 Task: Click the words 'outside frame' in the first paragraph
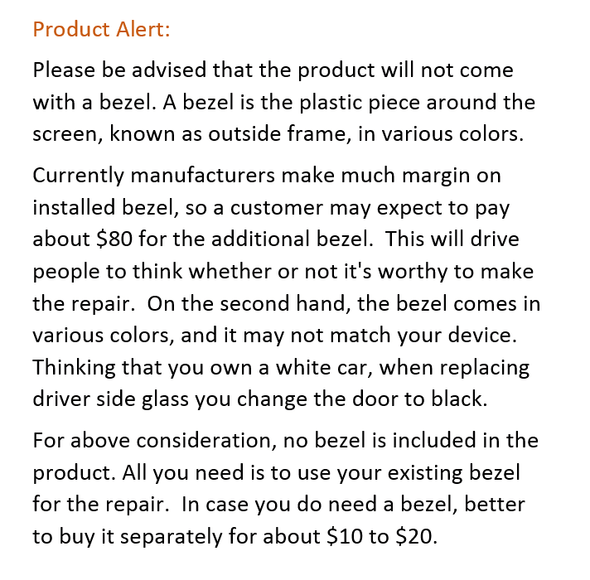(277, 134)
